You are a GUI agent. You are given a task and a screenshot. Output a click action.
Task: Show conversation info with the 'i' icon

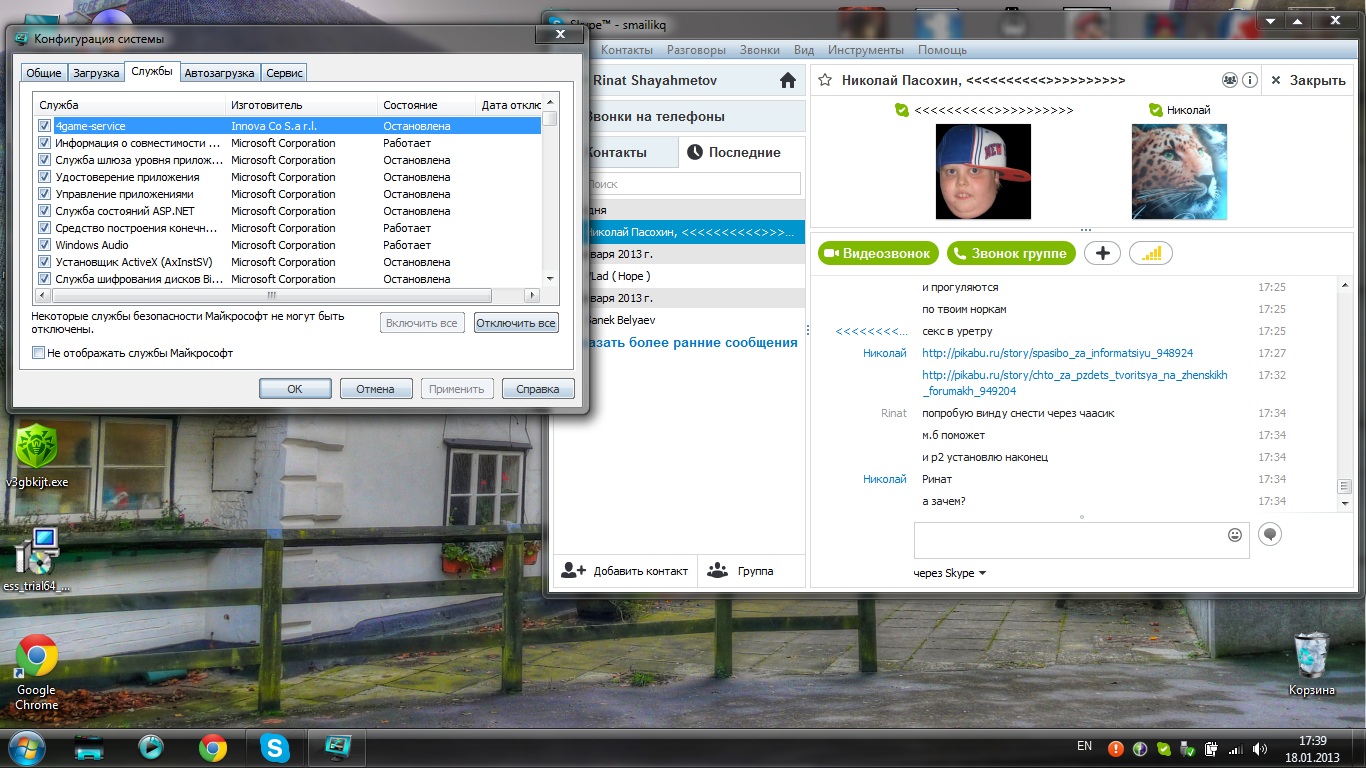click(1249, 80)
